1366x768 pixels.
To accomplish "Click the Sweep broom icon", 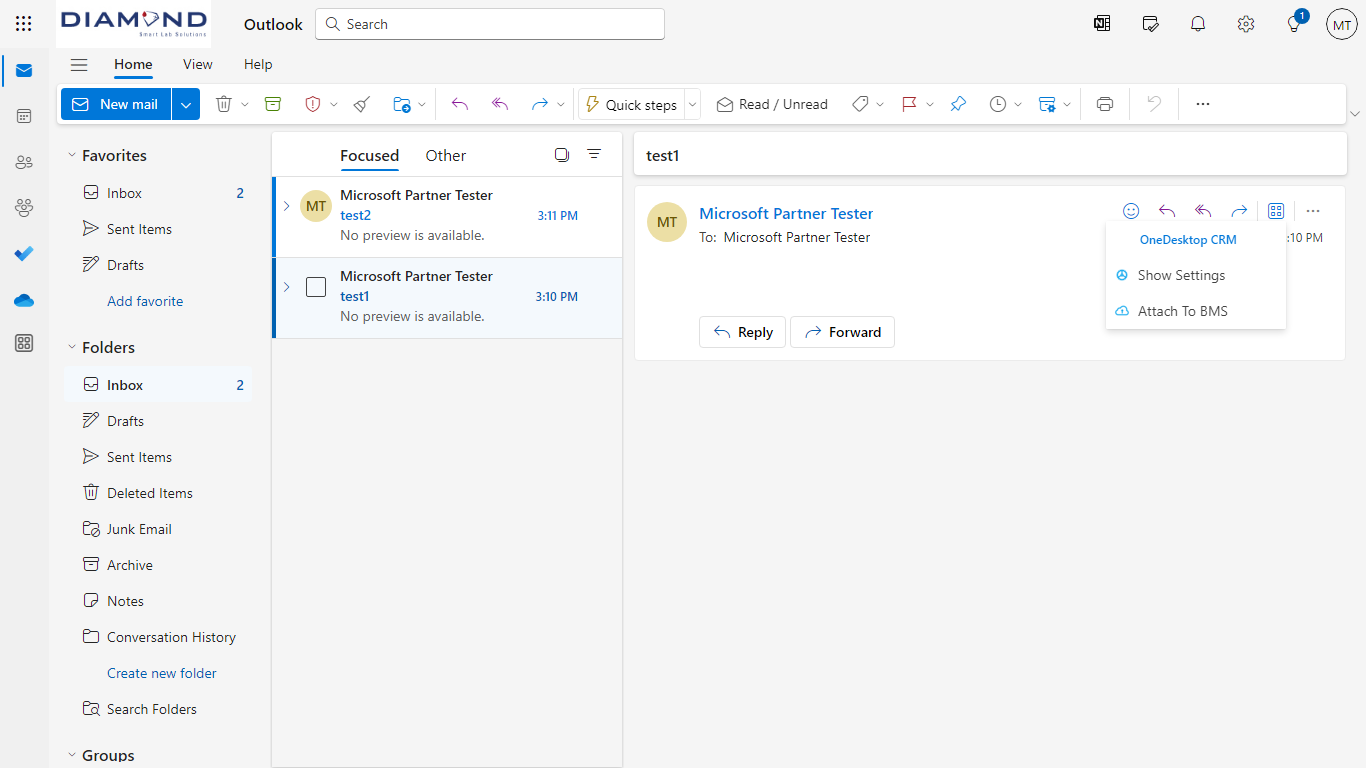I will pos(362,104).
